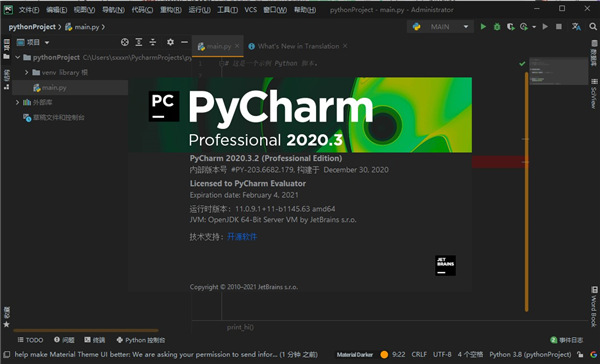Click the orange circle indicator in status bar

[x=384, y=354]
